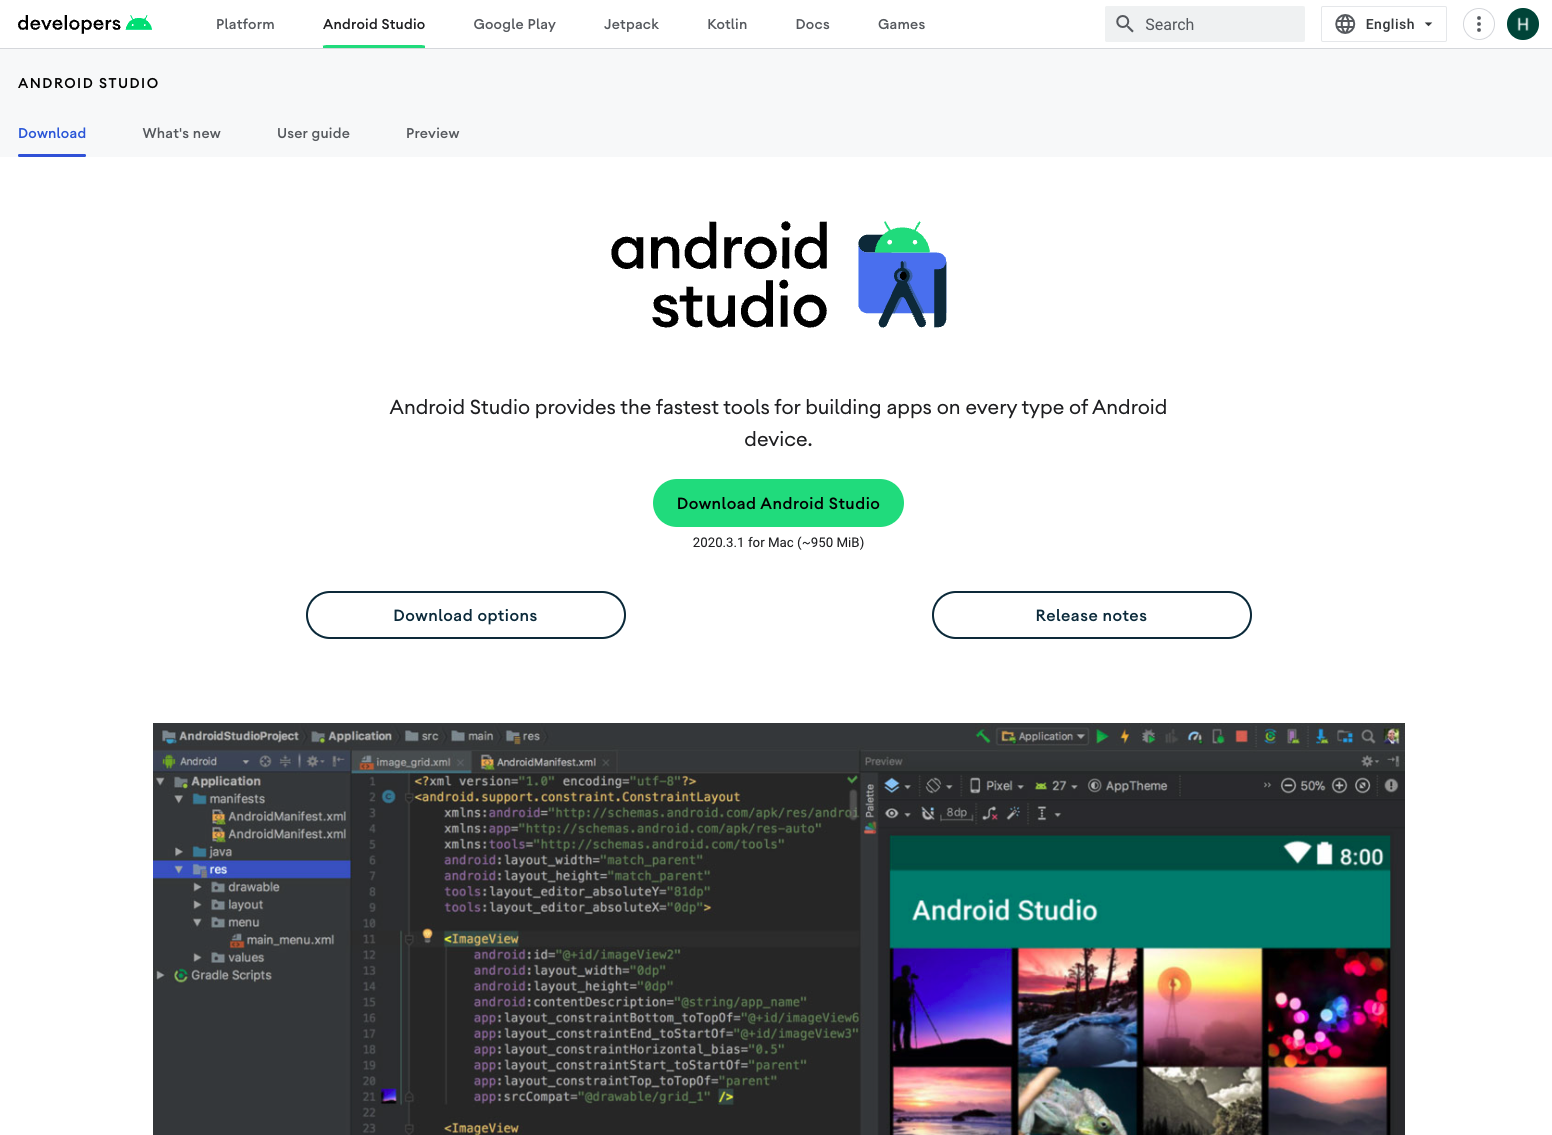Click the collapse-all icon in Project panel header
This screenshot has width=1552, height=1135.
point(285,761)
